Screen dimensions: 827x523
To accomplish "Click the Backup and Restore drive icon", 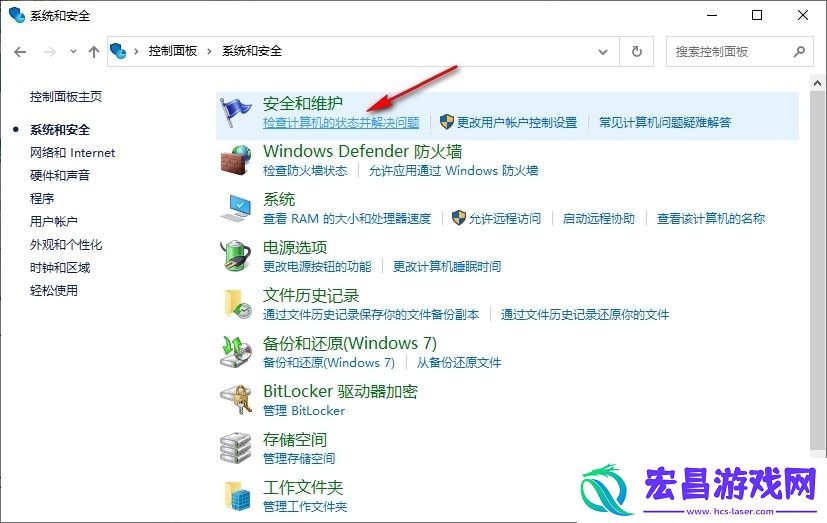I will point(235,352).
